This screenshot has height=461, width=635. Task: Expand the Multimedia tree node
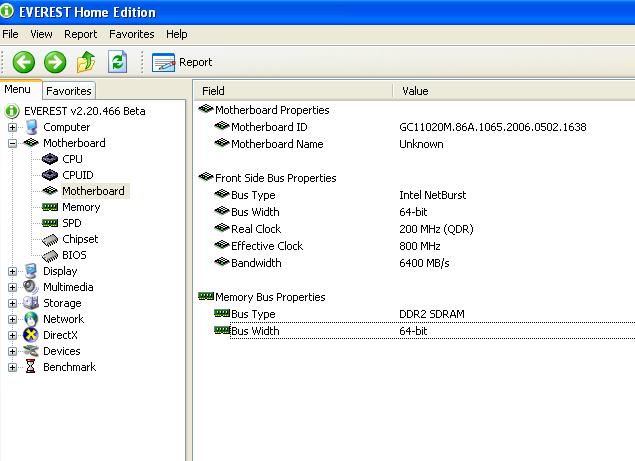[x=13, y=287]
